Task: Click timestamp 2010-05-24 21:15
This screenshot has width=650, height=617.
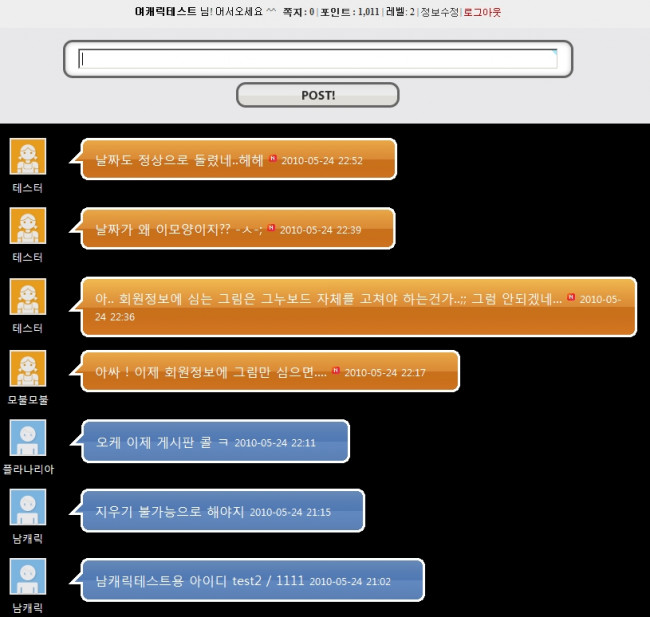Action: tap(290, 512)
